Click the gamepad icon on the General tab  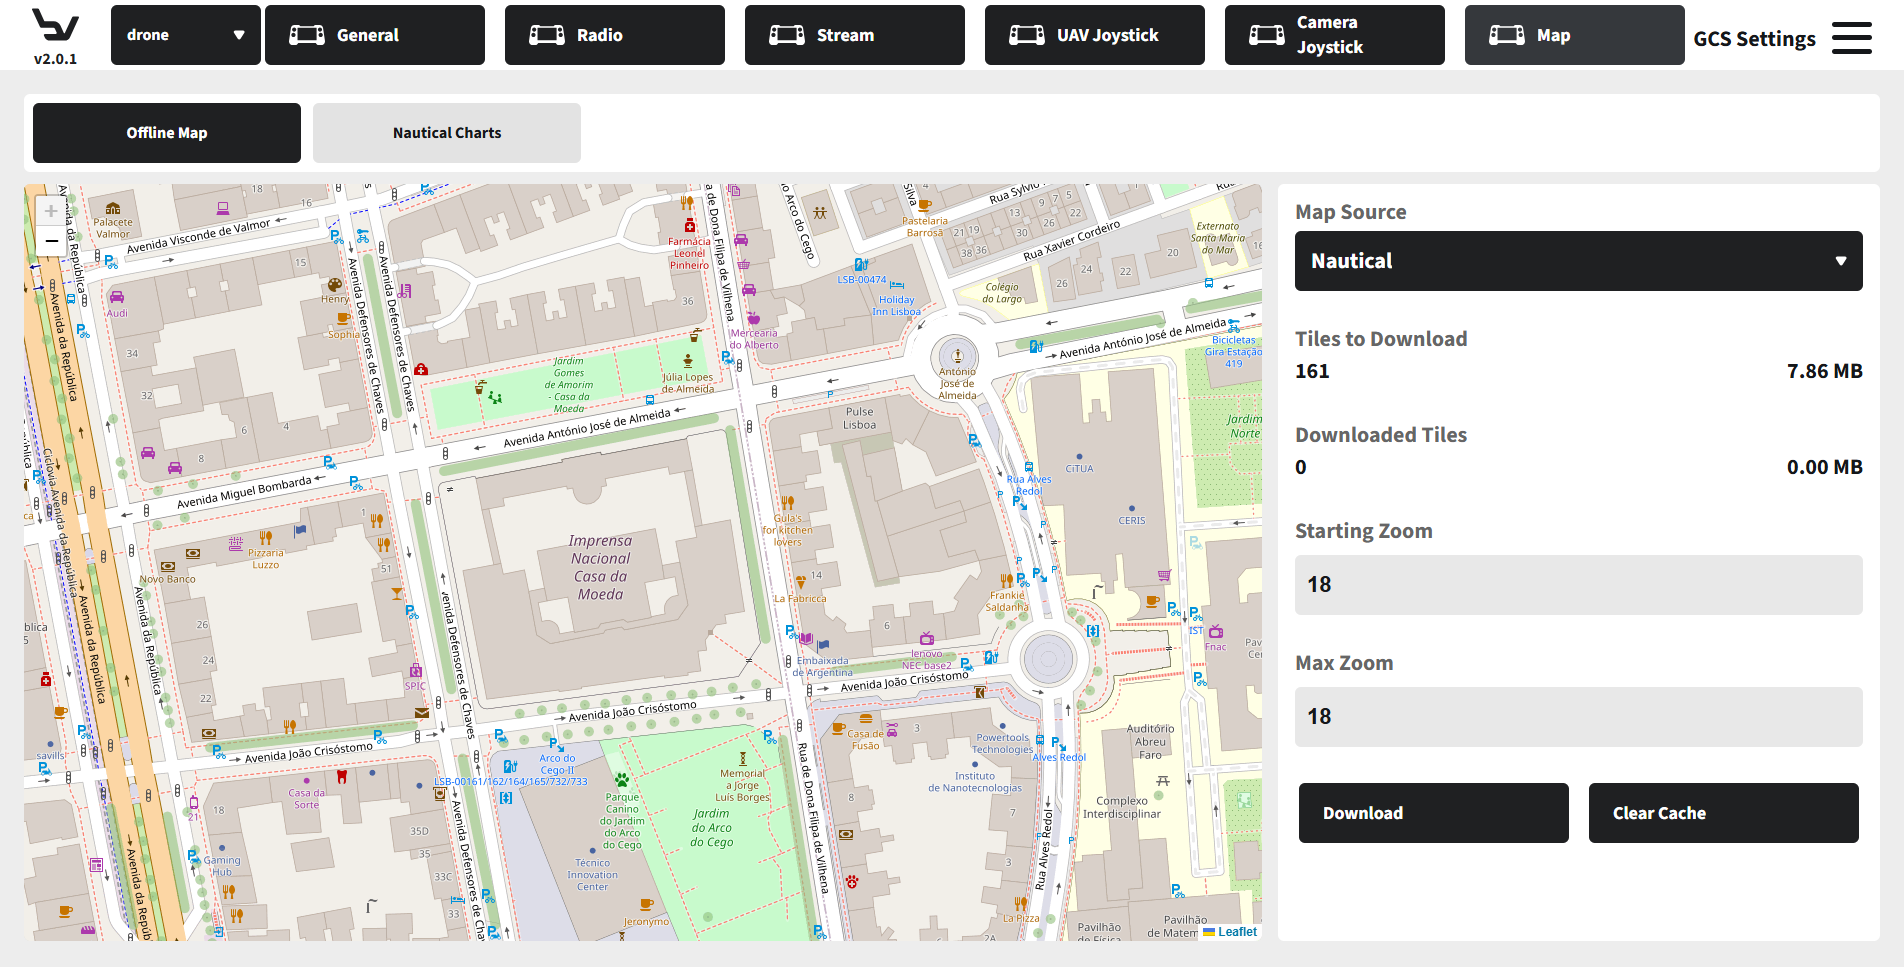tap(307, 35)
